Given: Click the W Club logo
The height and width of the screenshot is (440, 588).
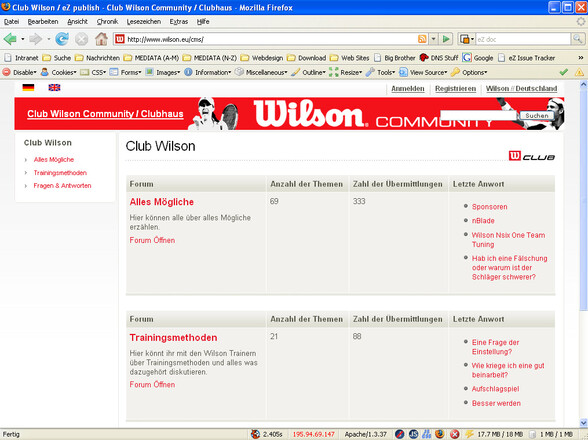Looking at the screenshot, I should 532,156.
